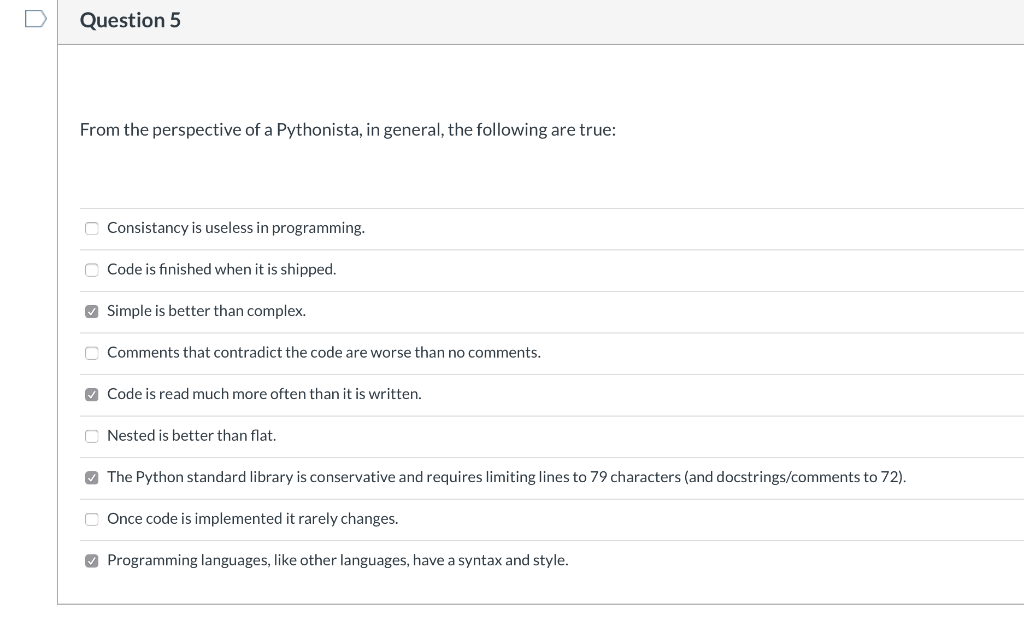Tick the 'Code is finished when shipped' checkbox

tap(92, 270)
